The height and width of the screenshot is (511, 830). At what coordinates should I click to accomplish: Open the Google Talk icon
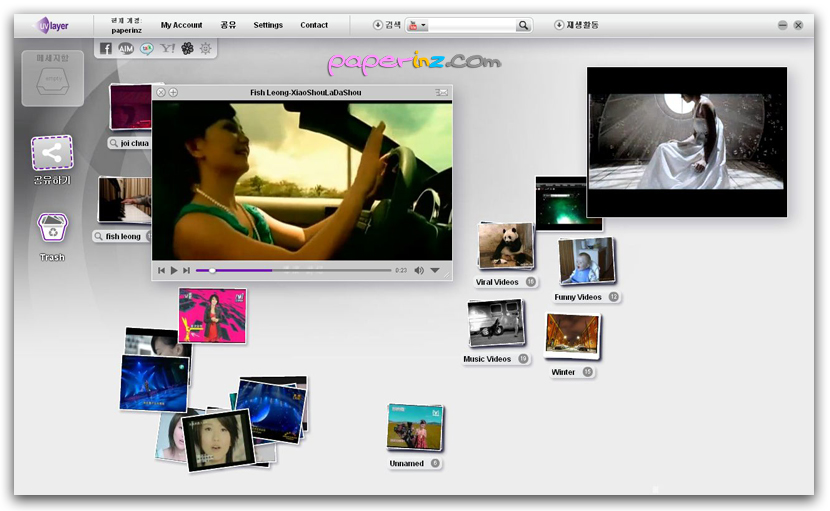147,49
